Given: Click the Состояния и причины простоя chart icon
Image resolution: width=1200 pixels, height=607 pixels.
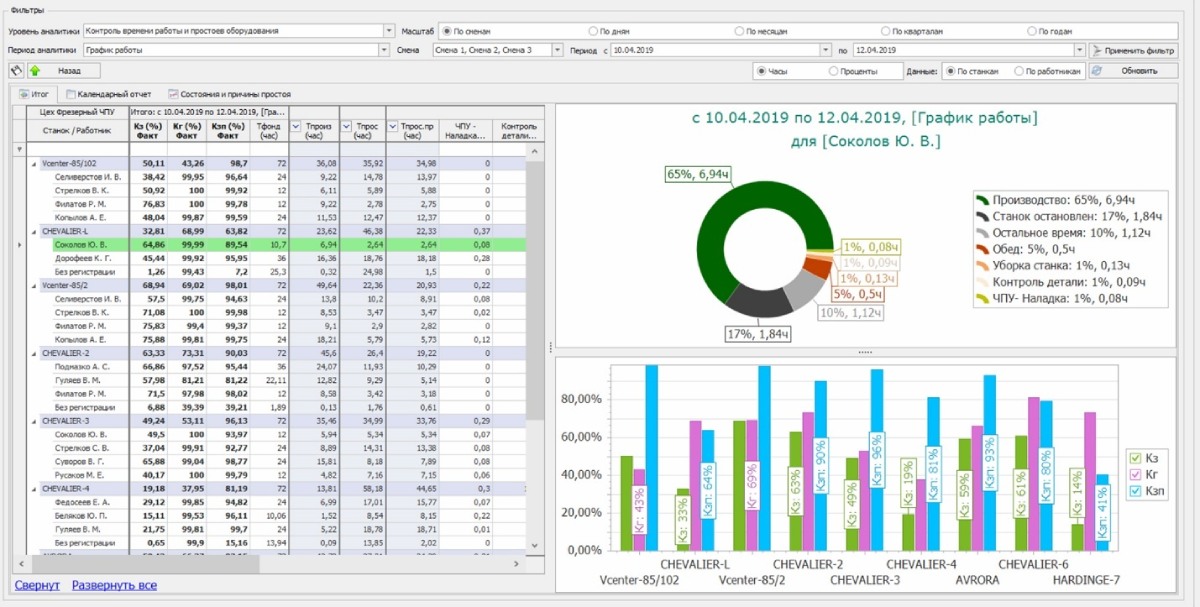Looking at the screenshot, I should coord(173,94).
